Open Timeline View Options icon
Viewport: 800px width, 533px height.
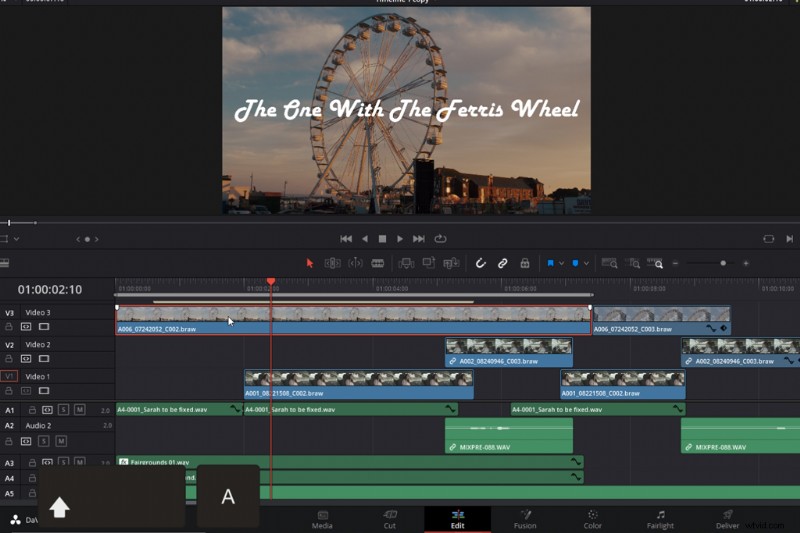(5, 263)
